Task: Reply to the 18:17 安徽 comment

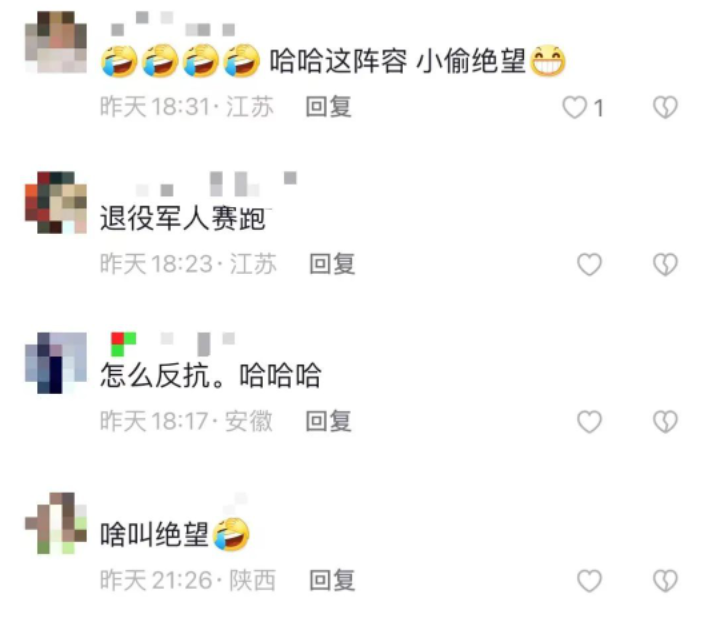Action: click(x=329, y=421)
